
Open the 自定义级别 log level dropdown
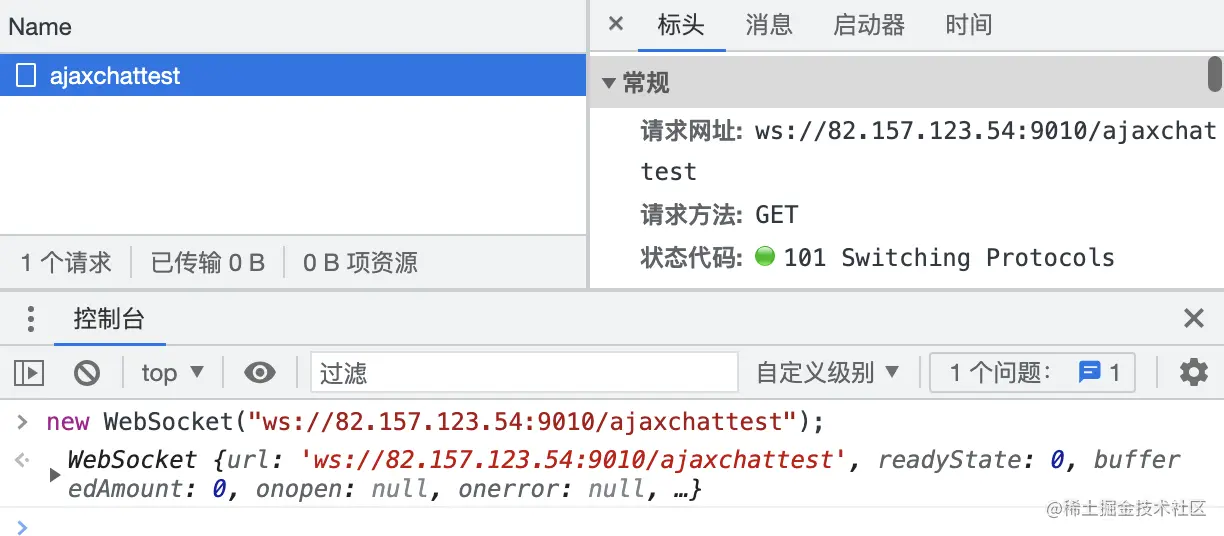[827, 373]
